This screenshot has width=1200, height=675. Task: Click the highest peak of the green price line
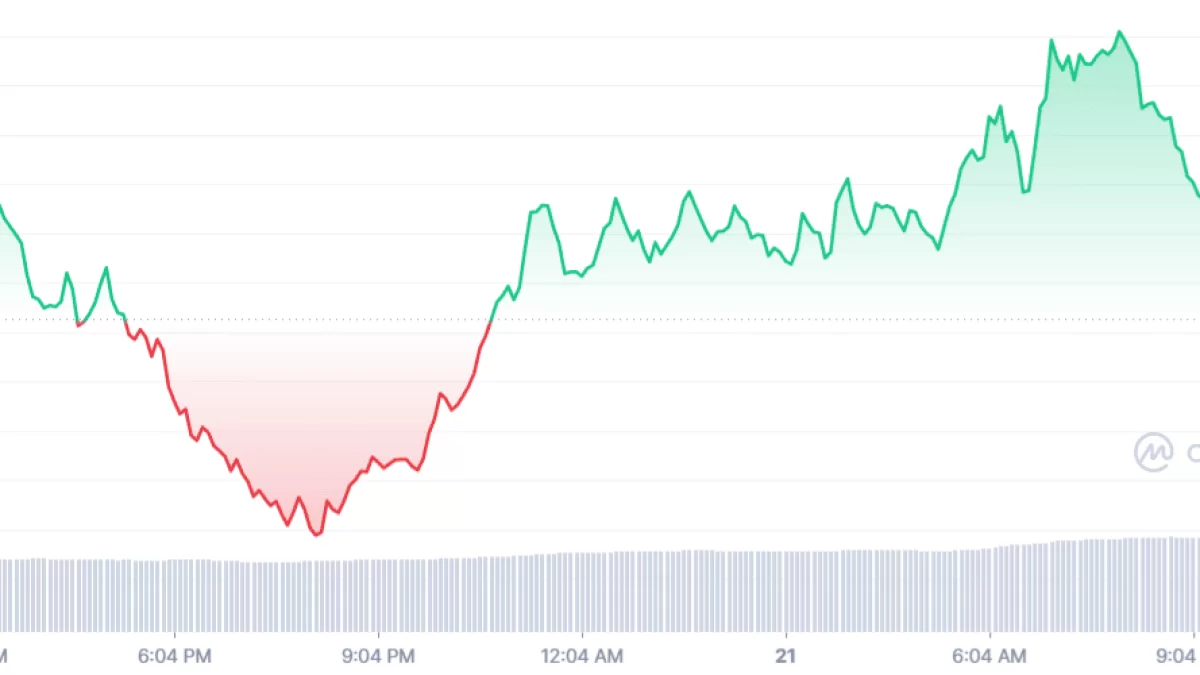pos(1120,32)
